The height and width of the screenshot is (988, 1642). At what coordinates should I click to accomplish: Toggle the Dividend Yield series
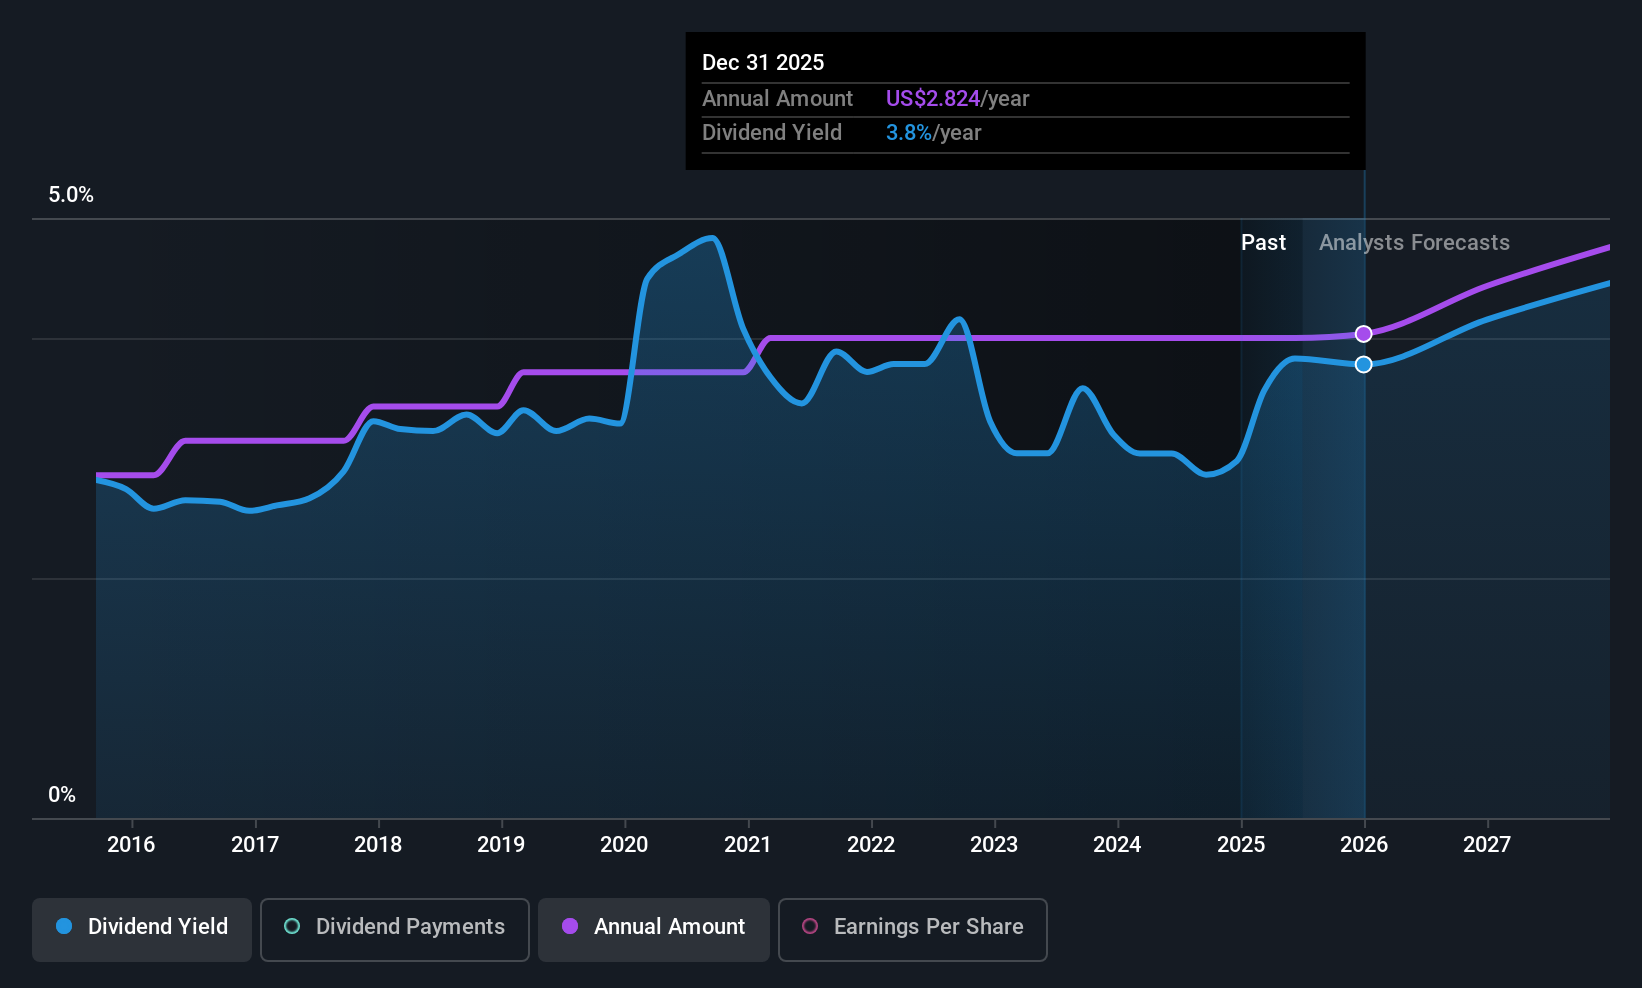142,930
